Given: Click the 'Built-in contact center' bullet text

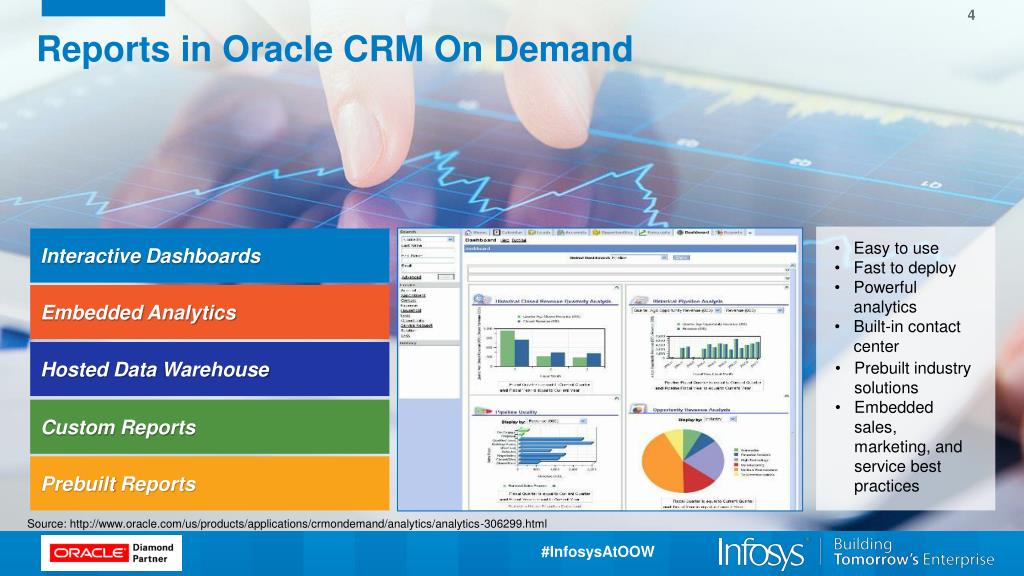Looking at the screenshot, I should click(907, 336).
